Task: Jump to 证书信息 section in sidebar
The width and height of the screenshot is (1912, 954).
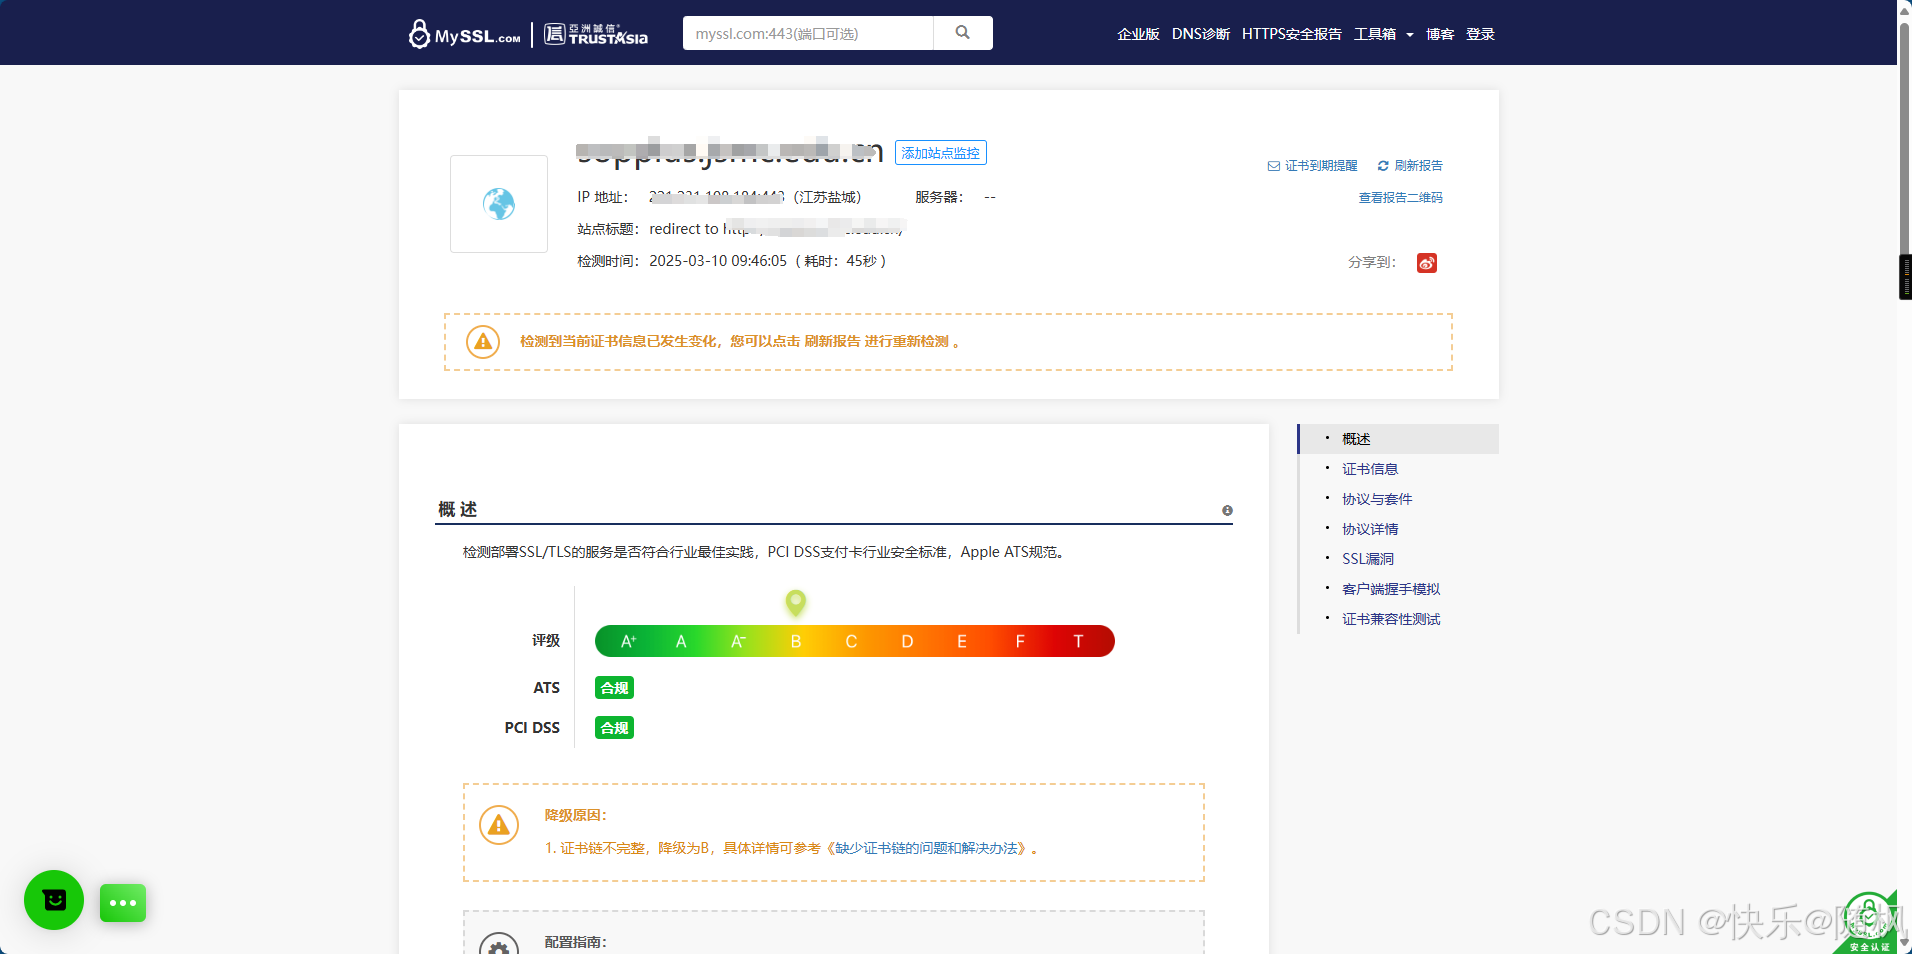Action: [x=1370, y=469]
